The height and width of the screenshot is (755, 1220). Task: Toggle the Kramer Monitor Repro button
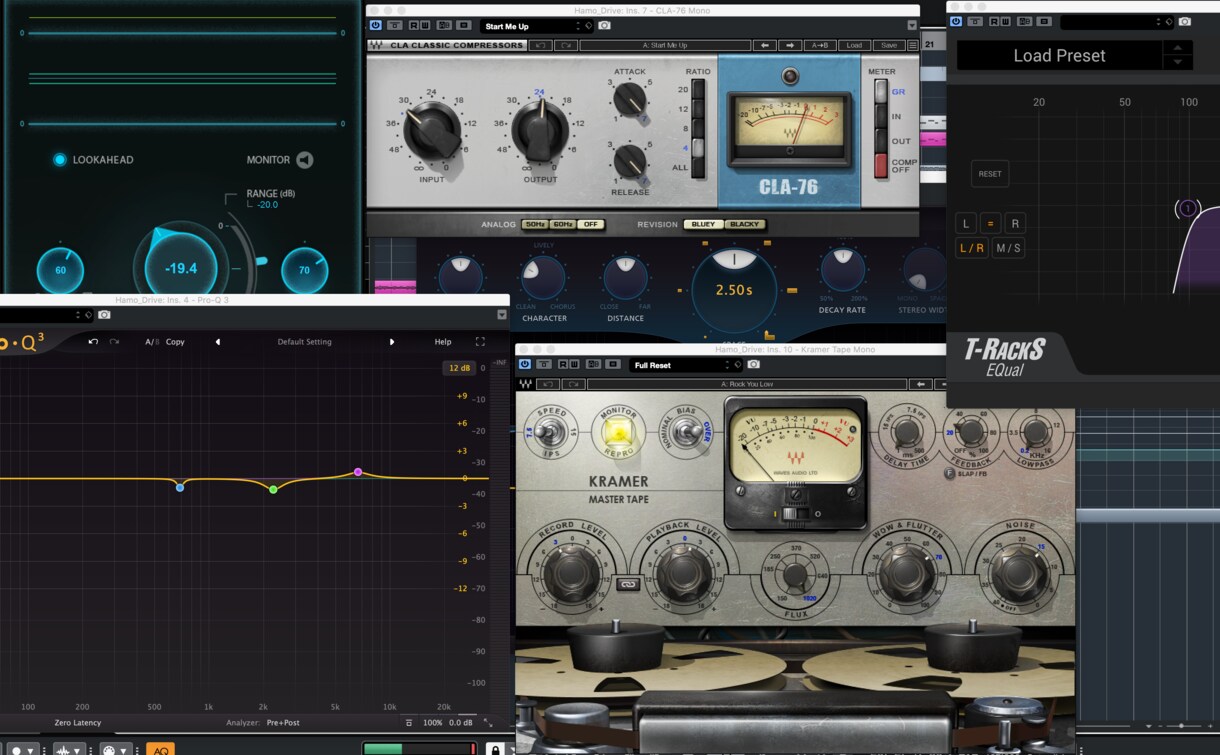[x=618, y=432]
